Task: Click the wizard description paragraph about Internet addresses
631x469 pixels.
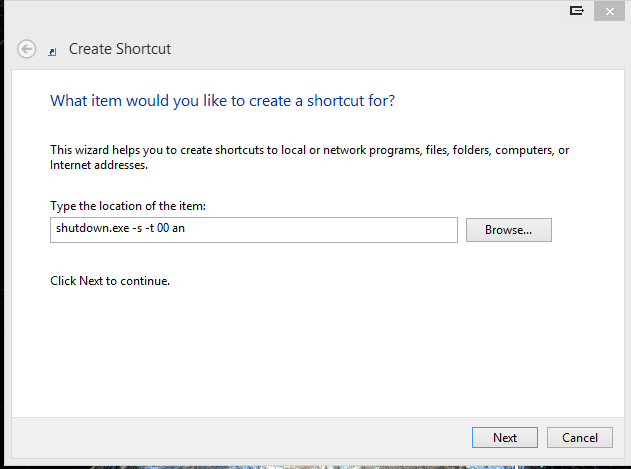Action: click(309, 157)
